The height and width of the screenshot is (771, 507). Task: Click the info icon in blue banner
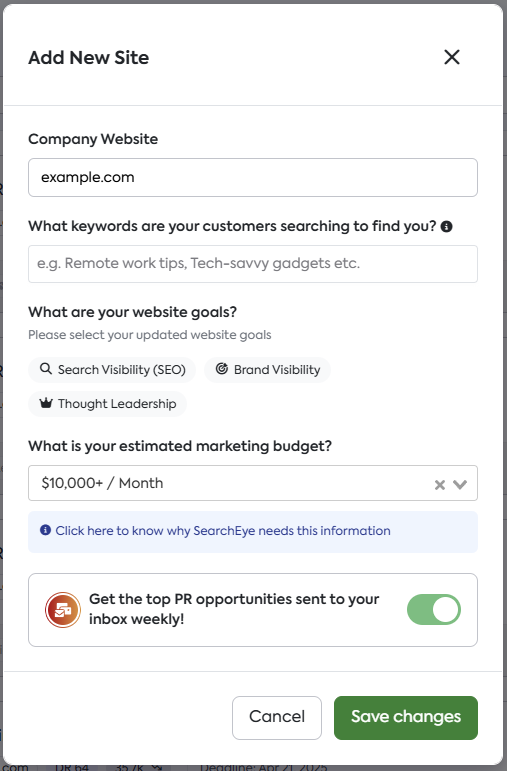click(45, 530)
